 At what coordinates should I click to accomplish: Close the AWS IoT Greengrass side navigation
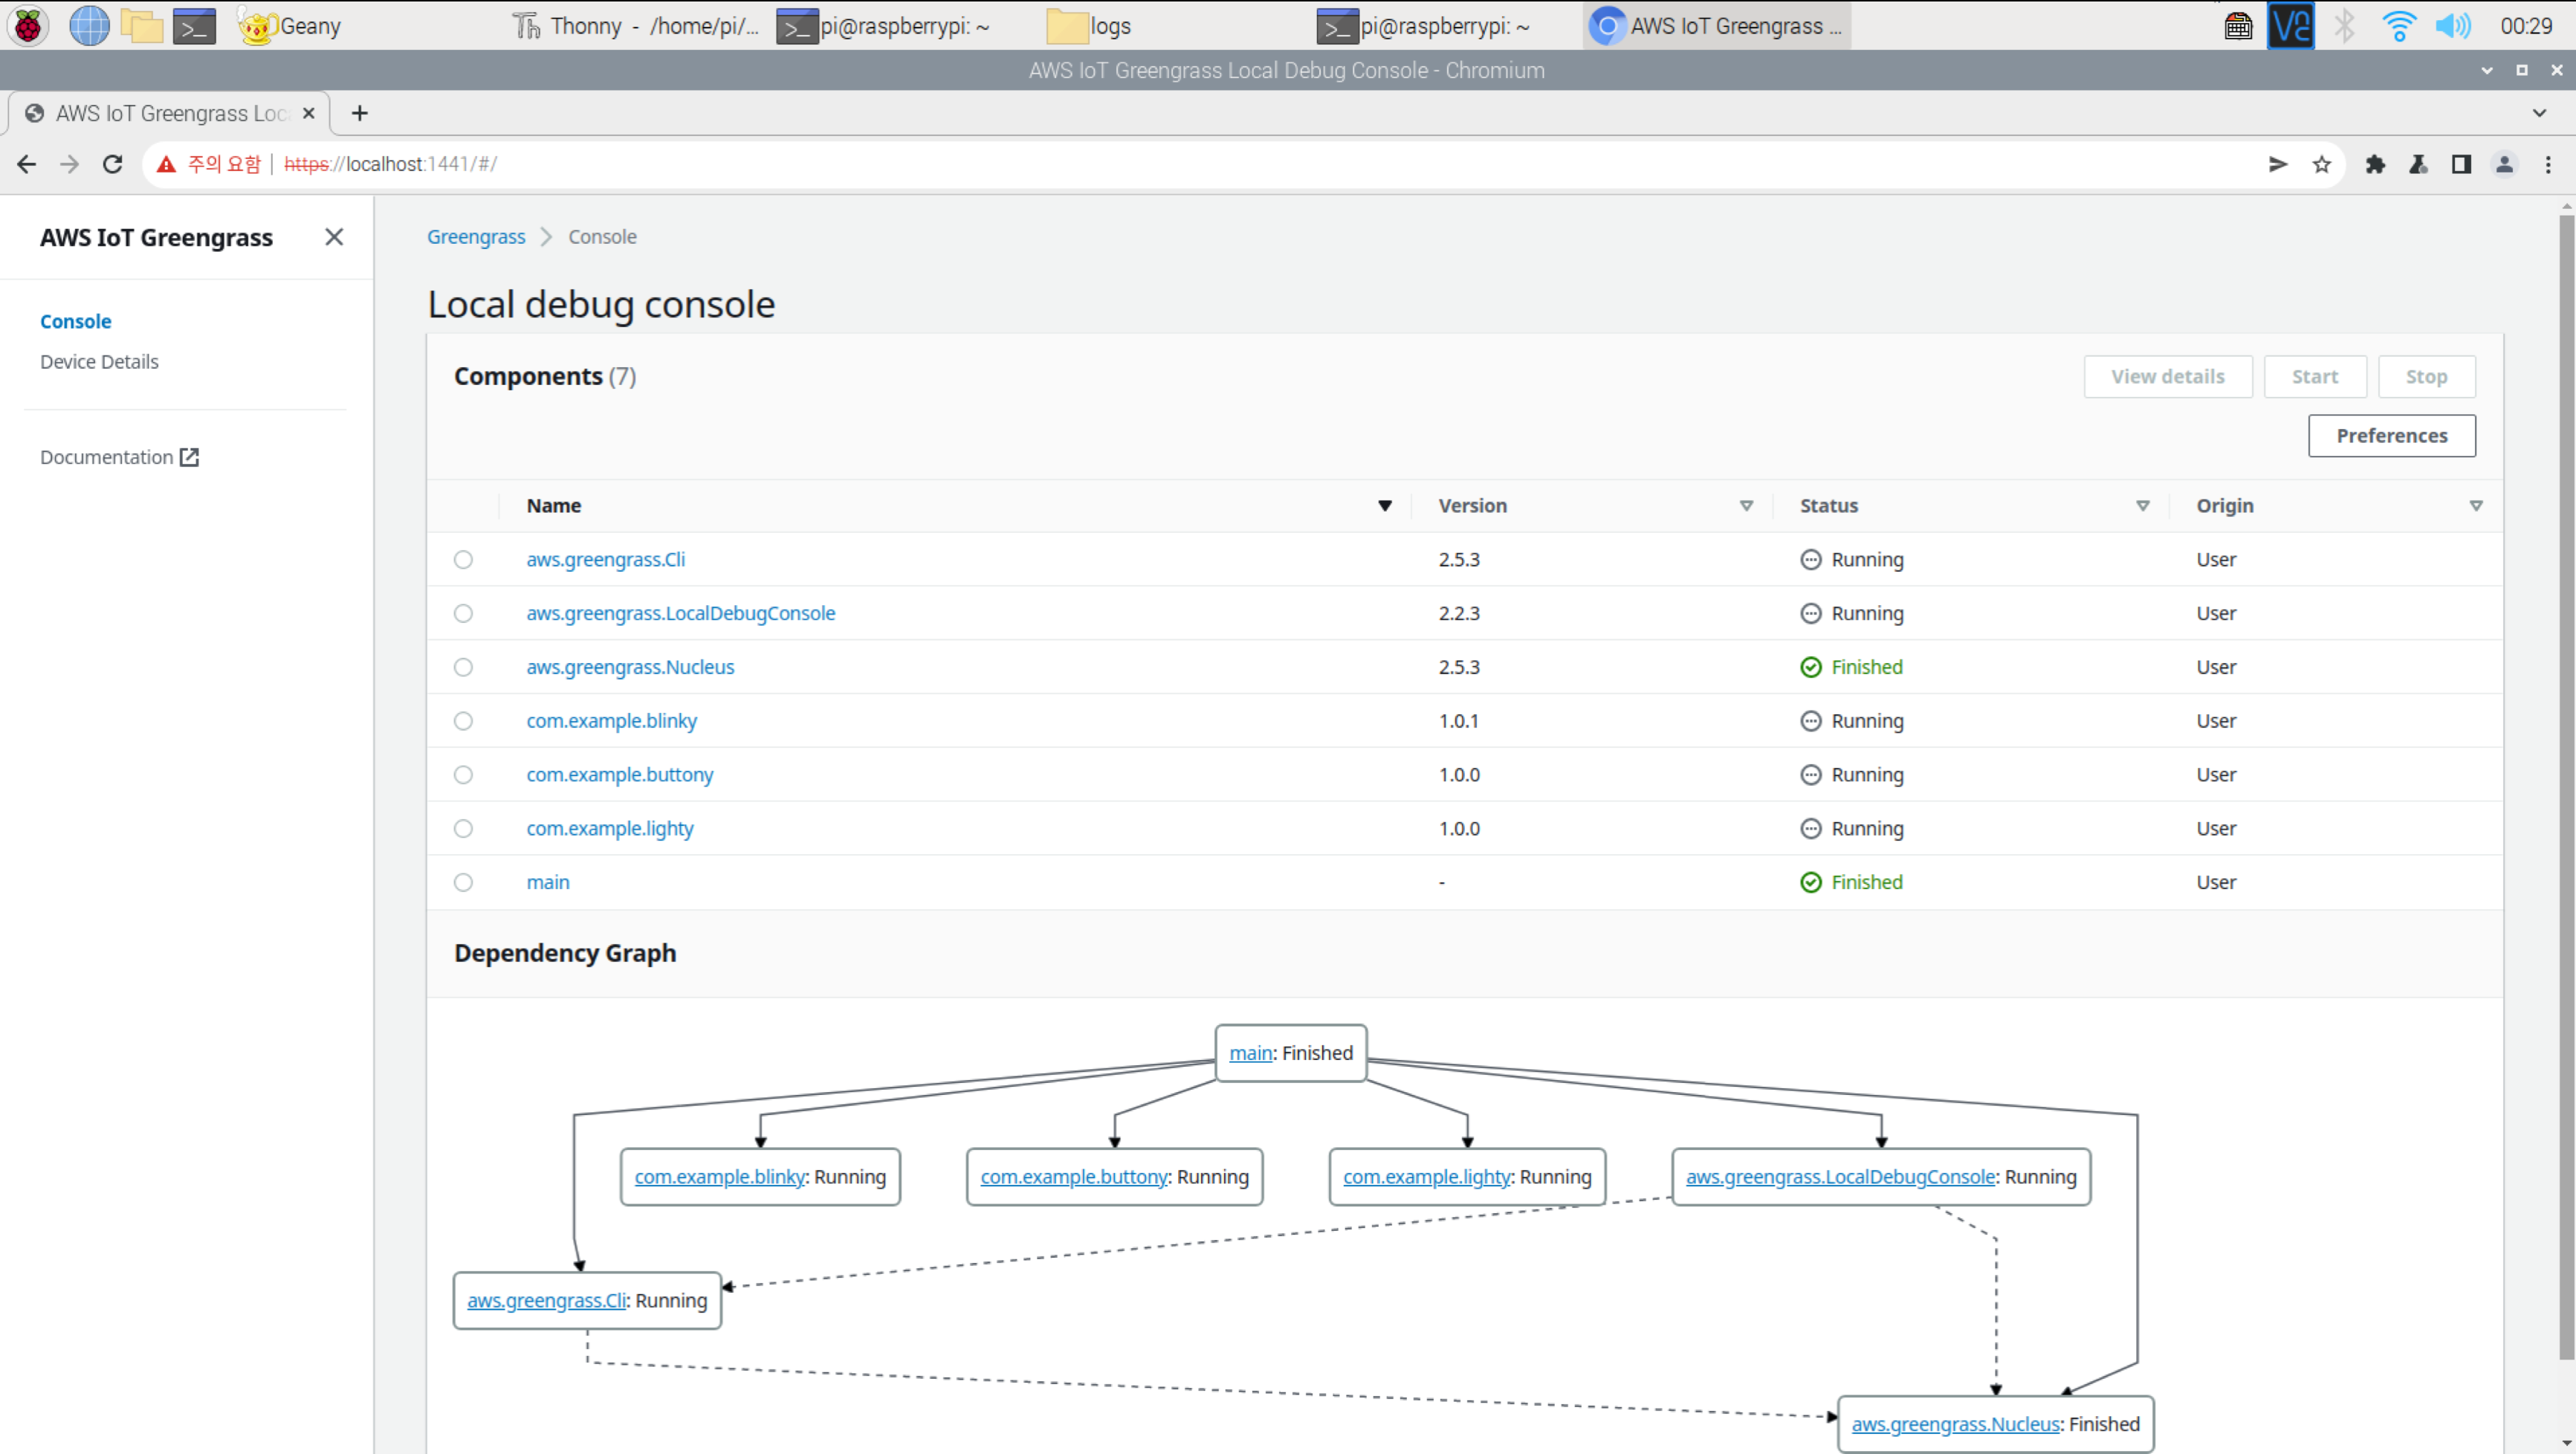334,237
